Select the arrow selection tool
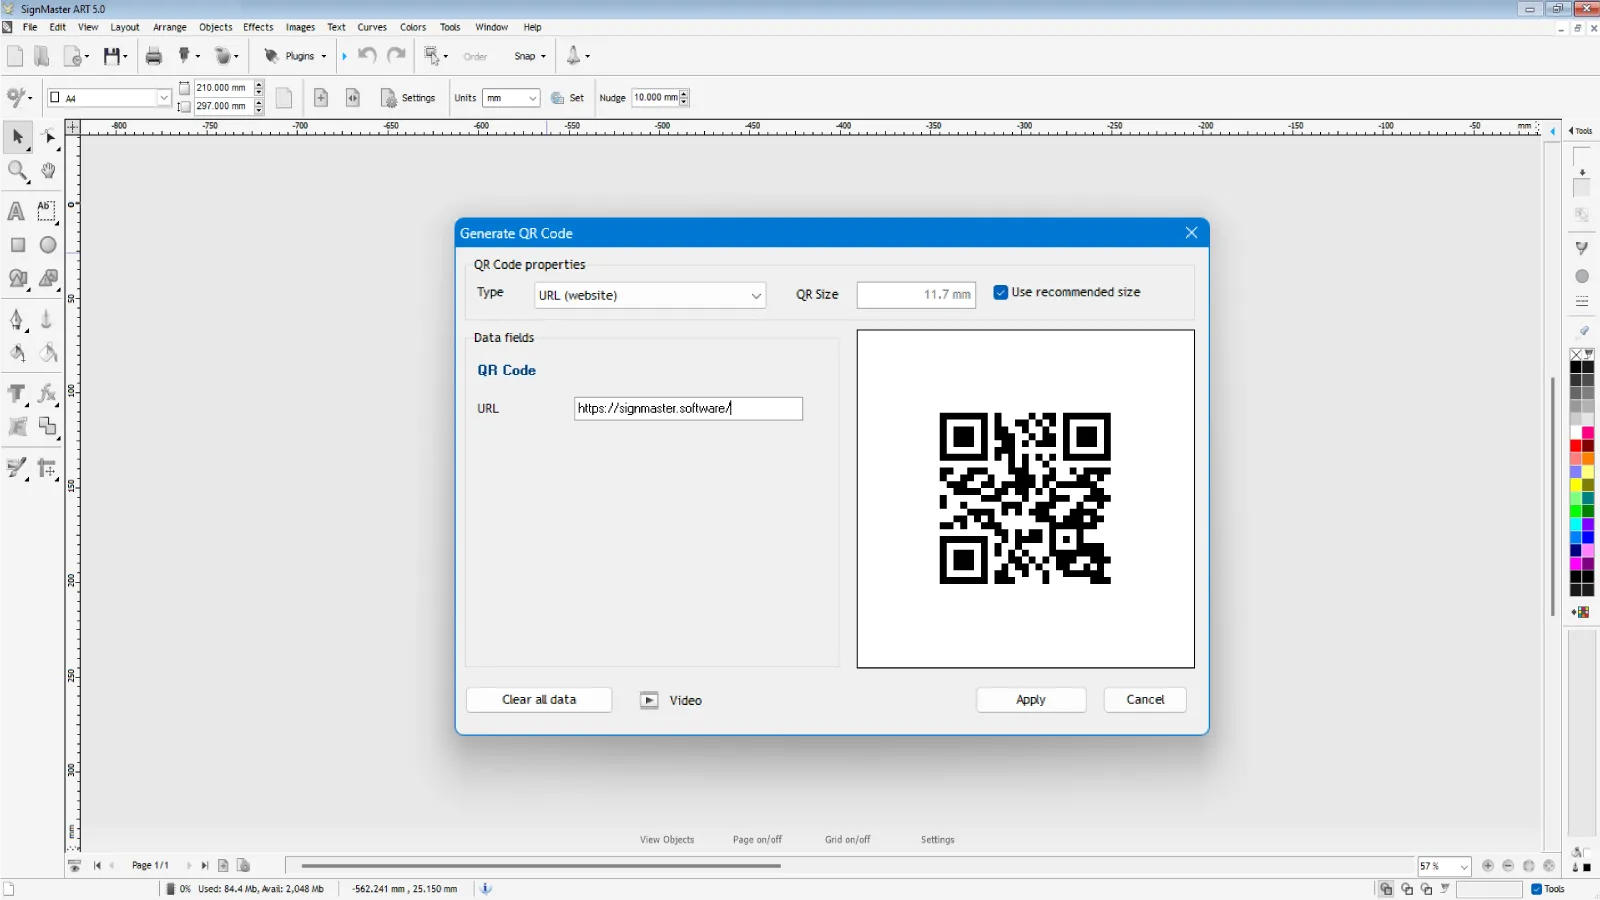Viewport: 1600px width, 900px height. point(17,137)
